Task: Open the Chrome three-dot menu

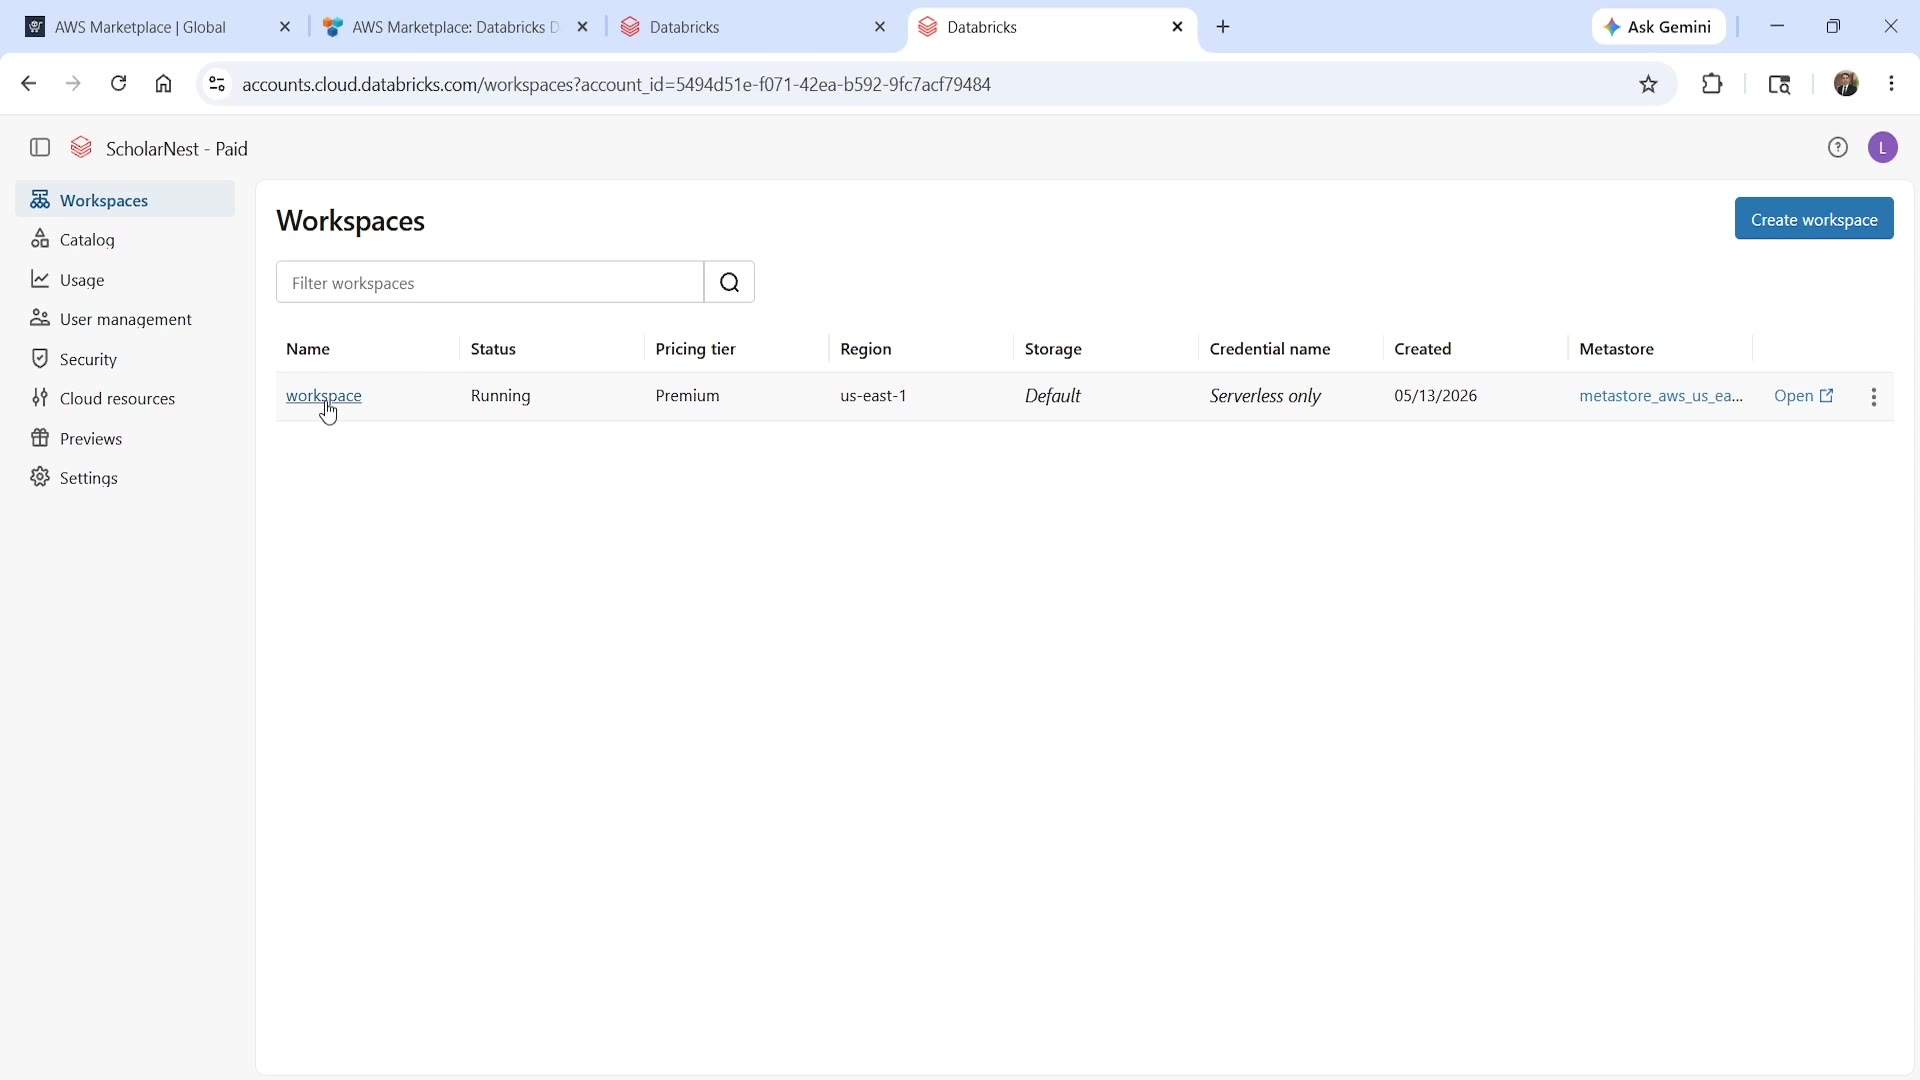Action: (1893, 84)
